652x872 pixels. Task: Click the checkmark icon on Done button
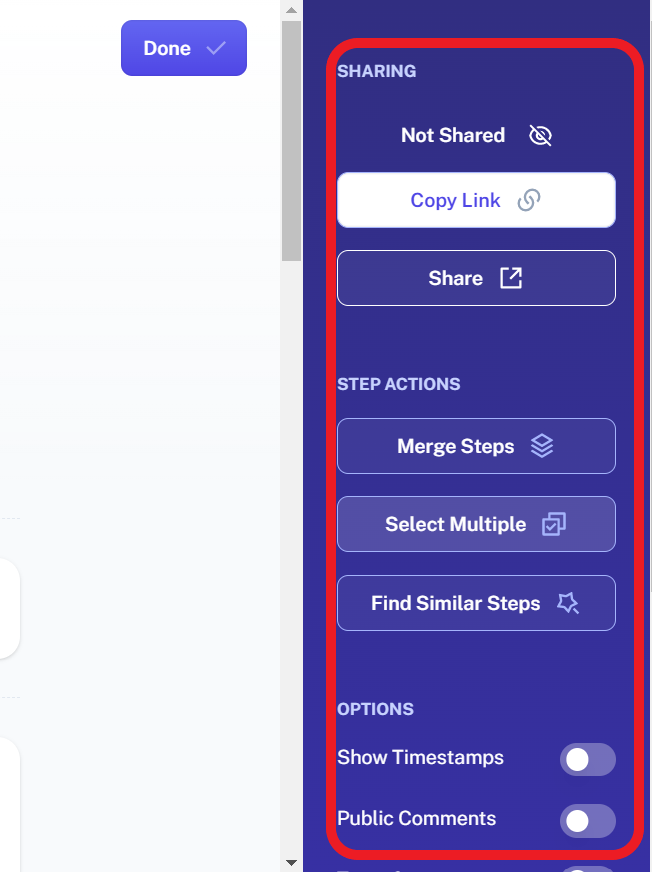[216, 48]
